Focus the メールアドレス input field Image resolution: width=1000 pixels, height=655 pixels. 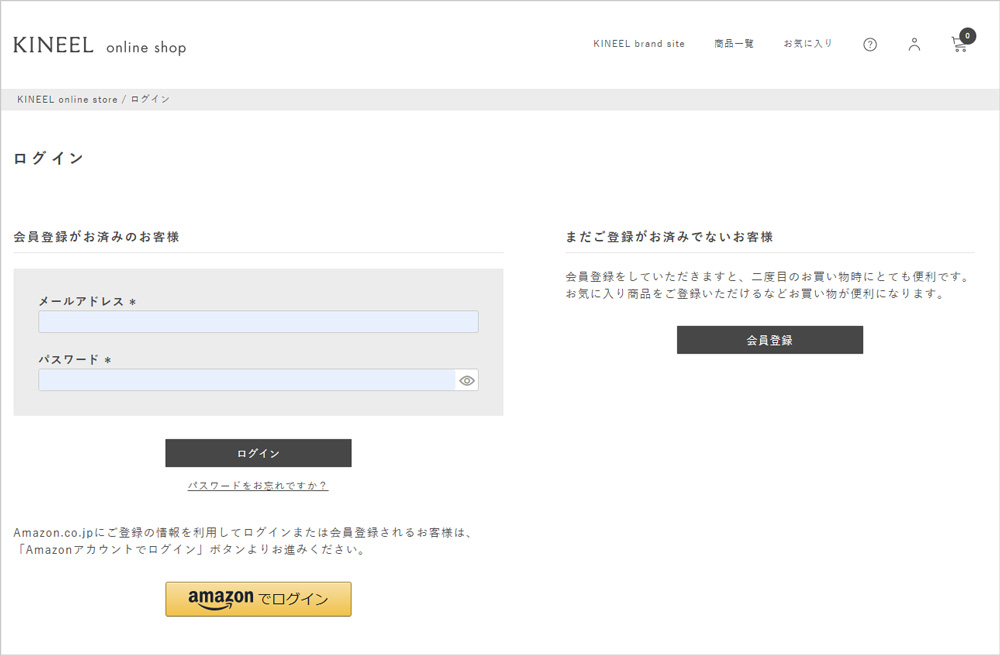point(258,322)
